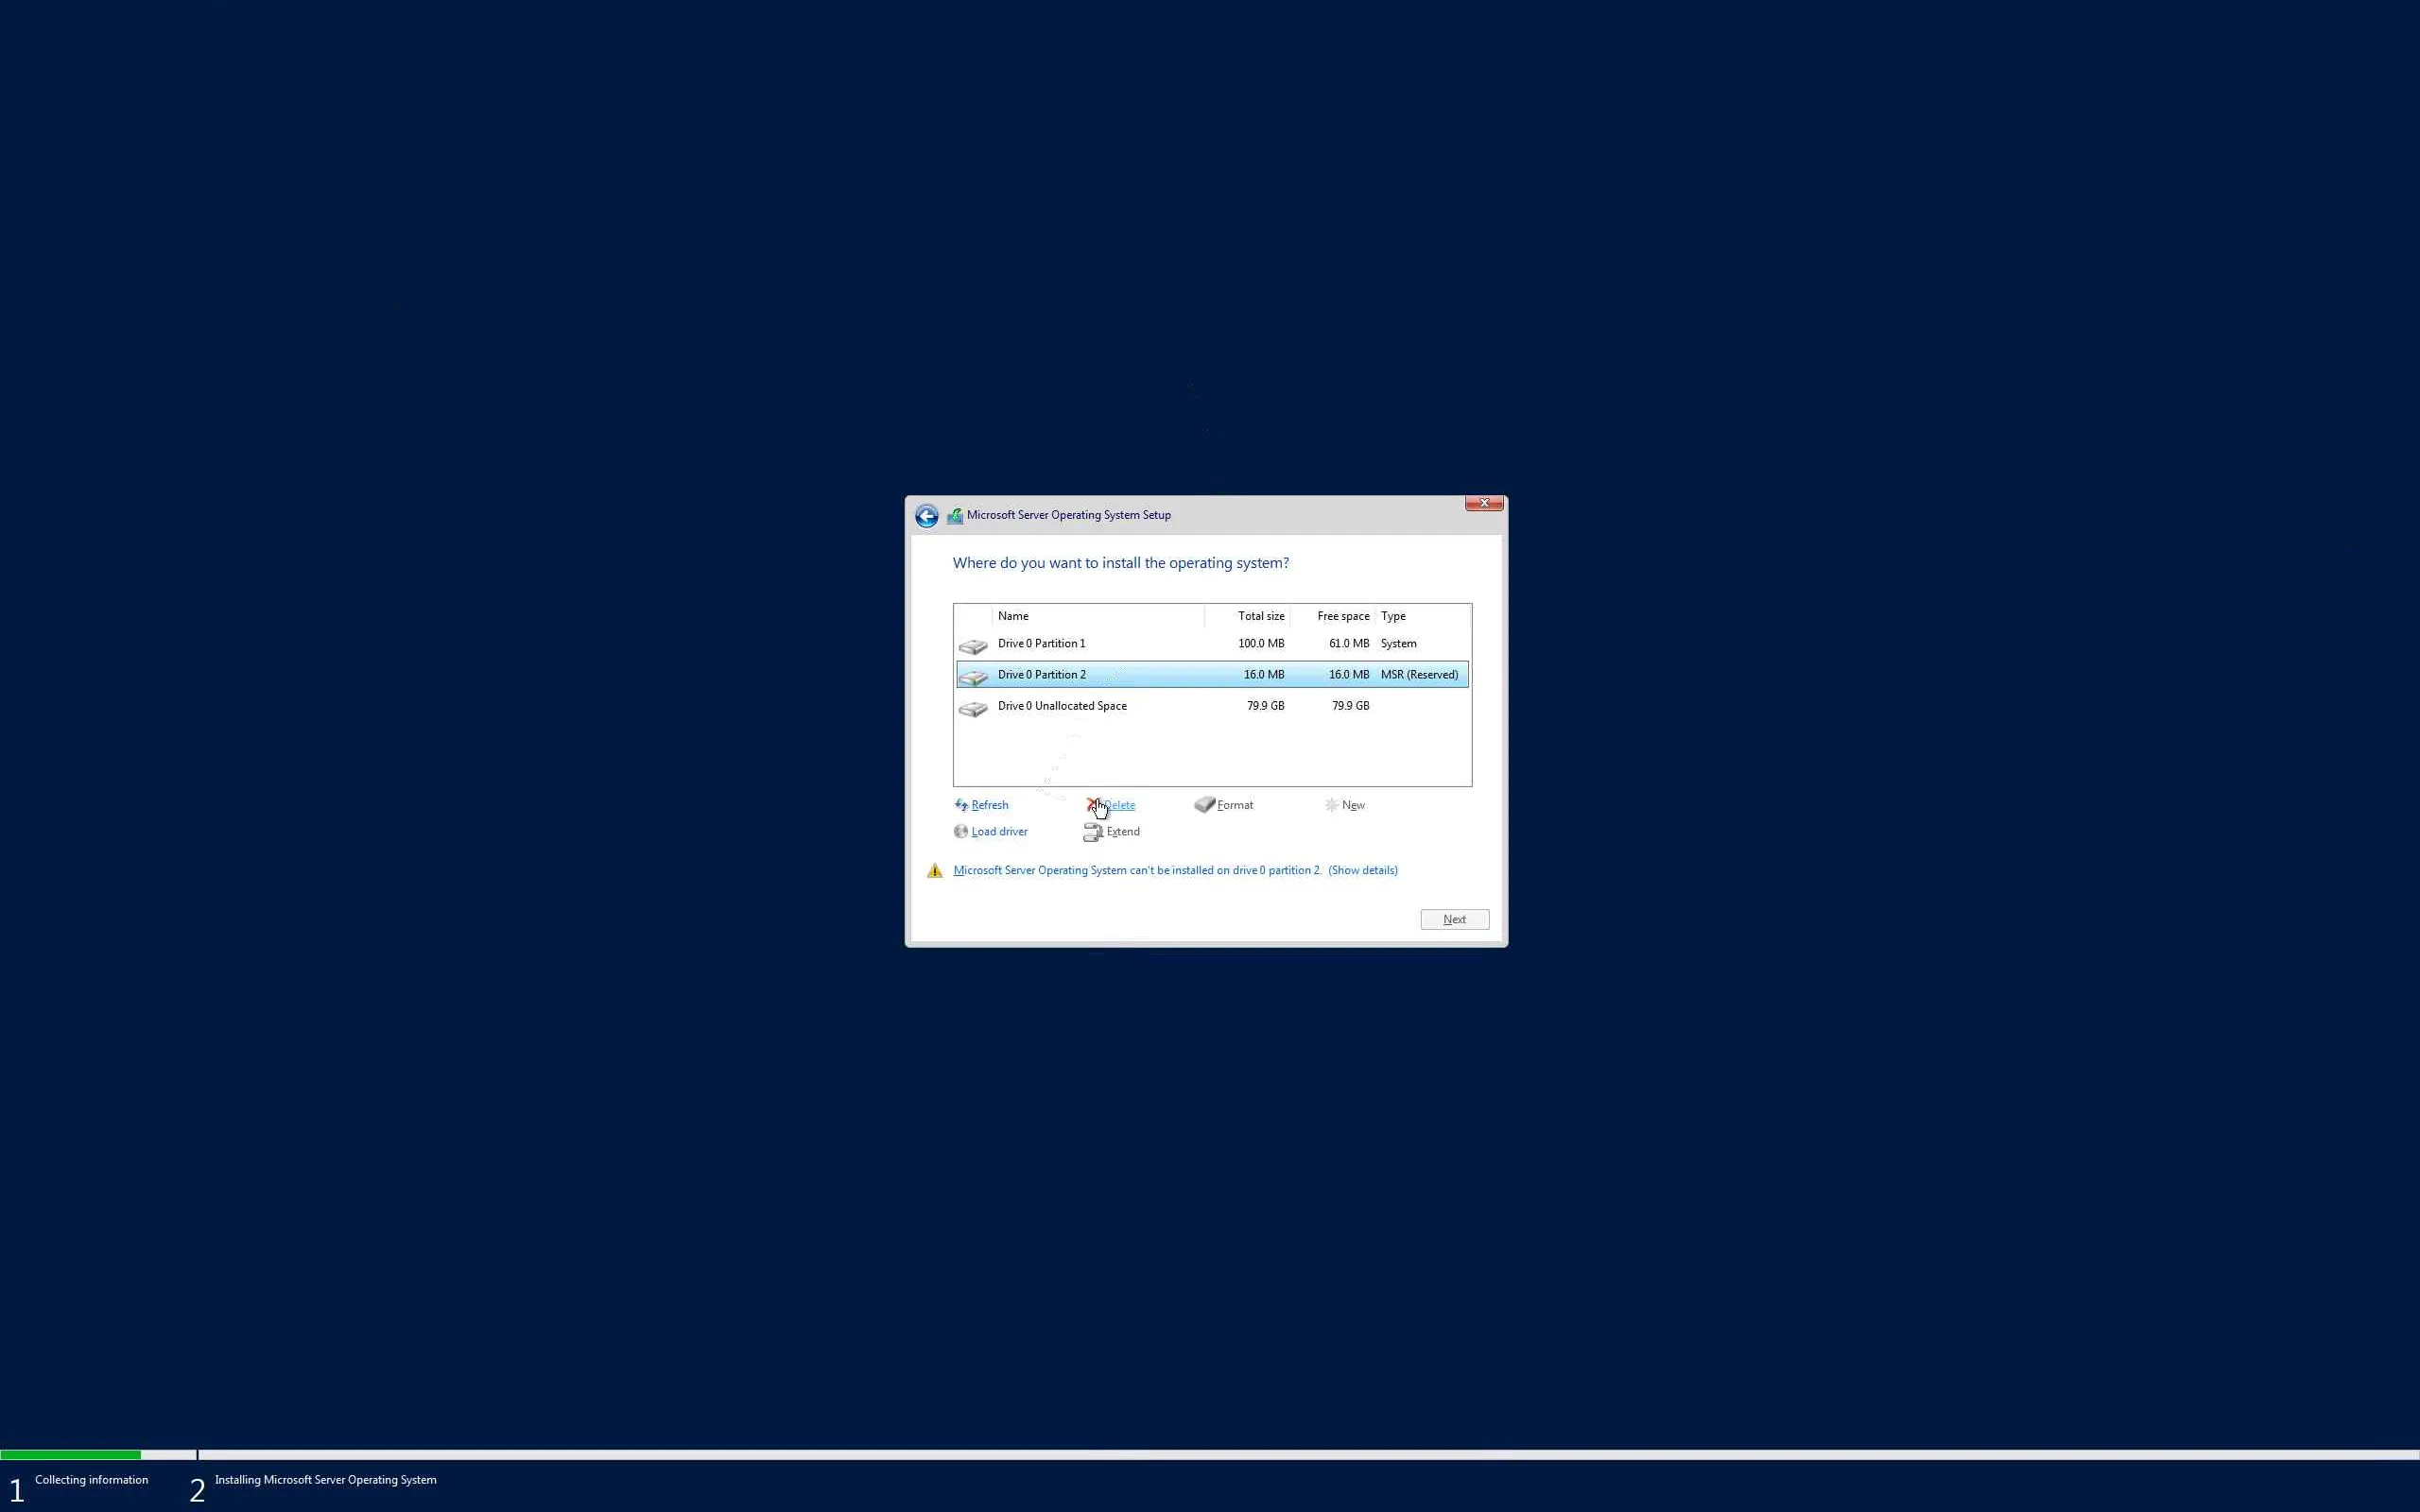Click the setup icon in title bar
This screenshot has width=2420, height=1512.
click(955, 516)
